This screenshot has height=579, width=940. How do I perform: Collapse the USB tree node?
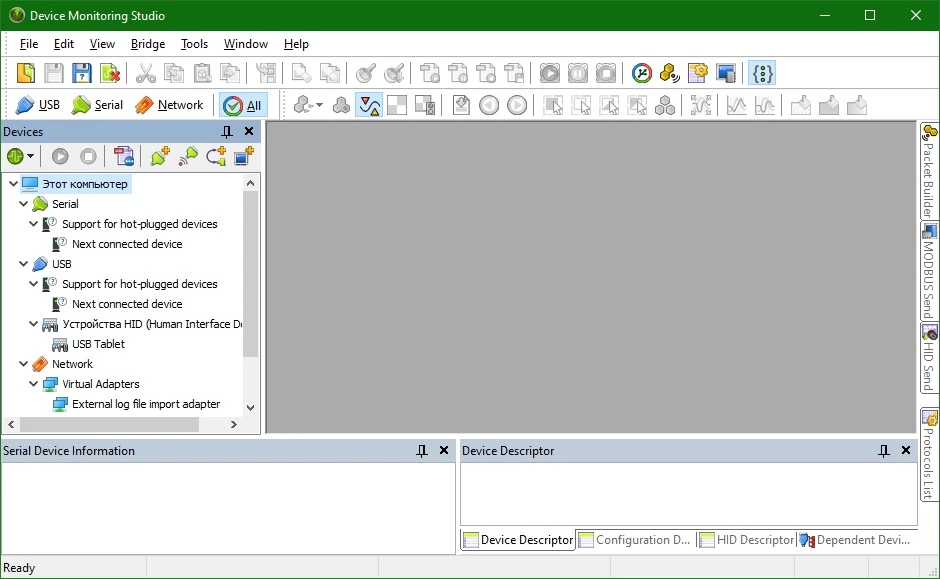(23, 264)
